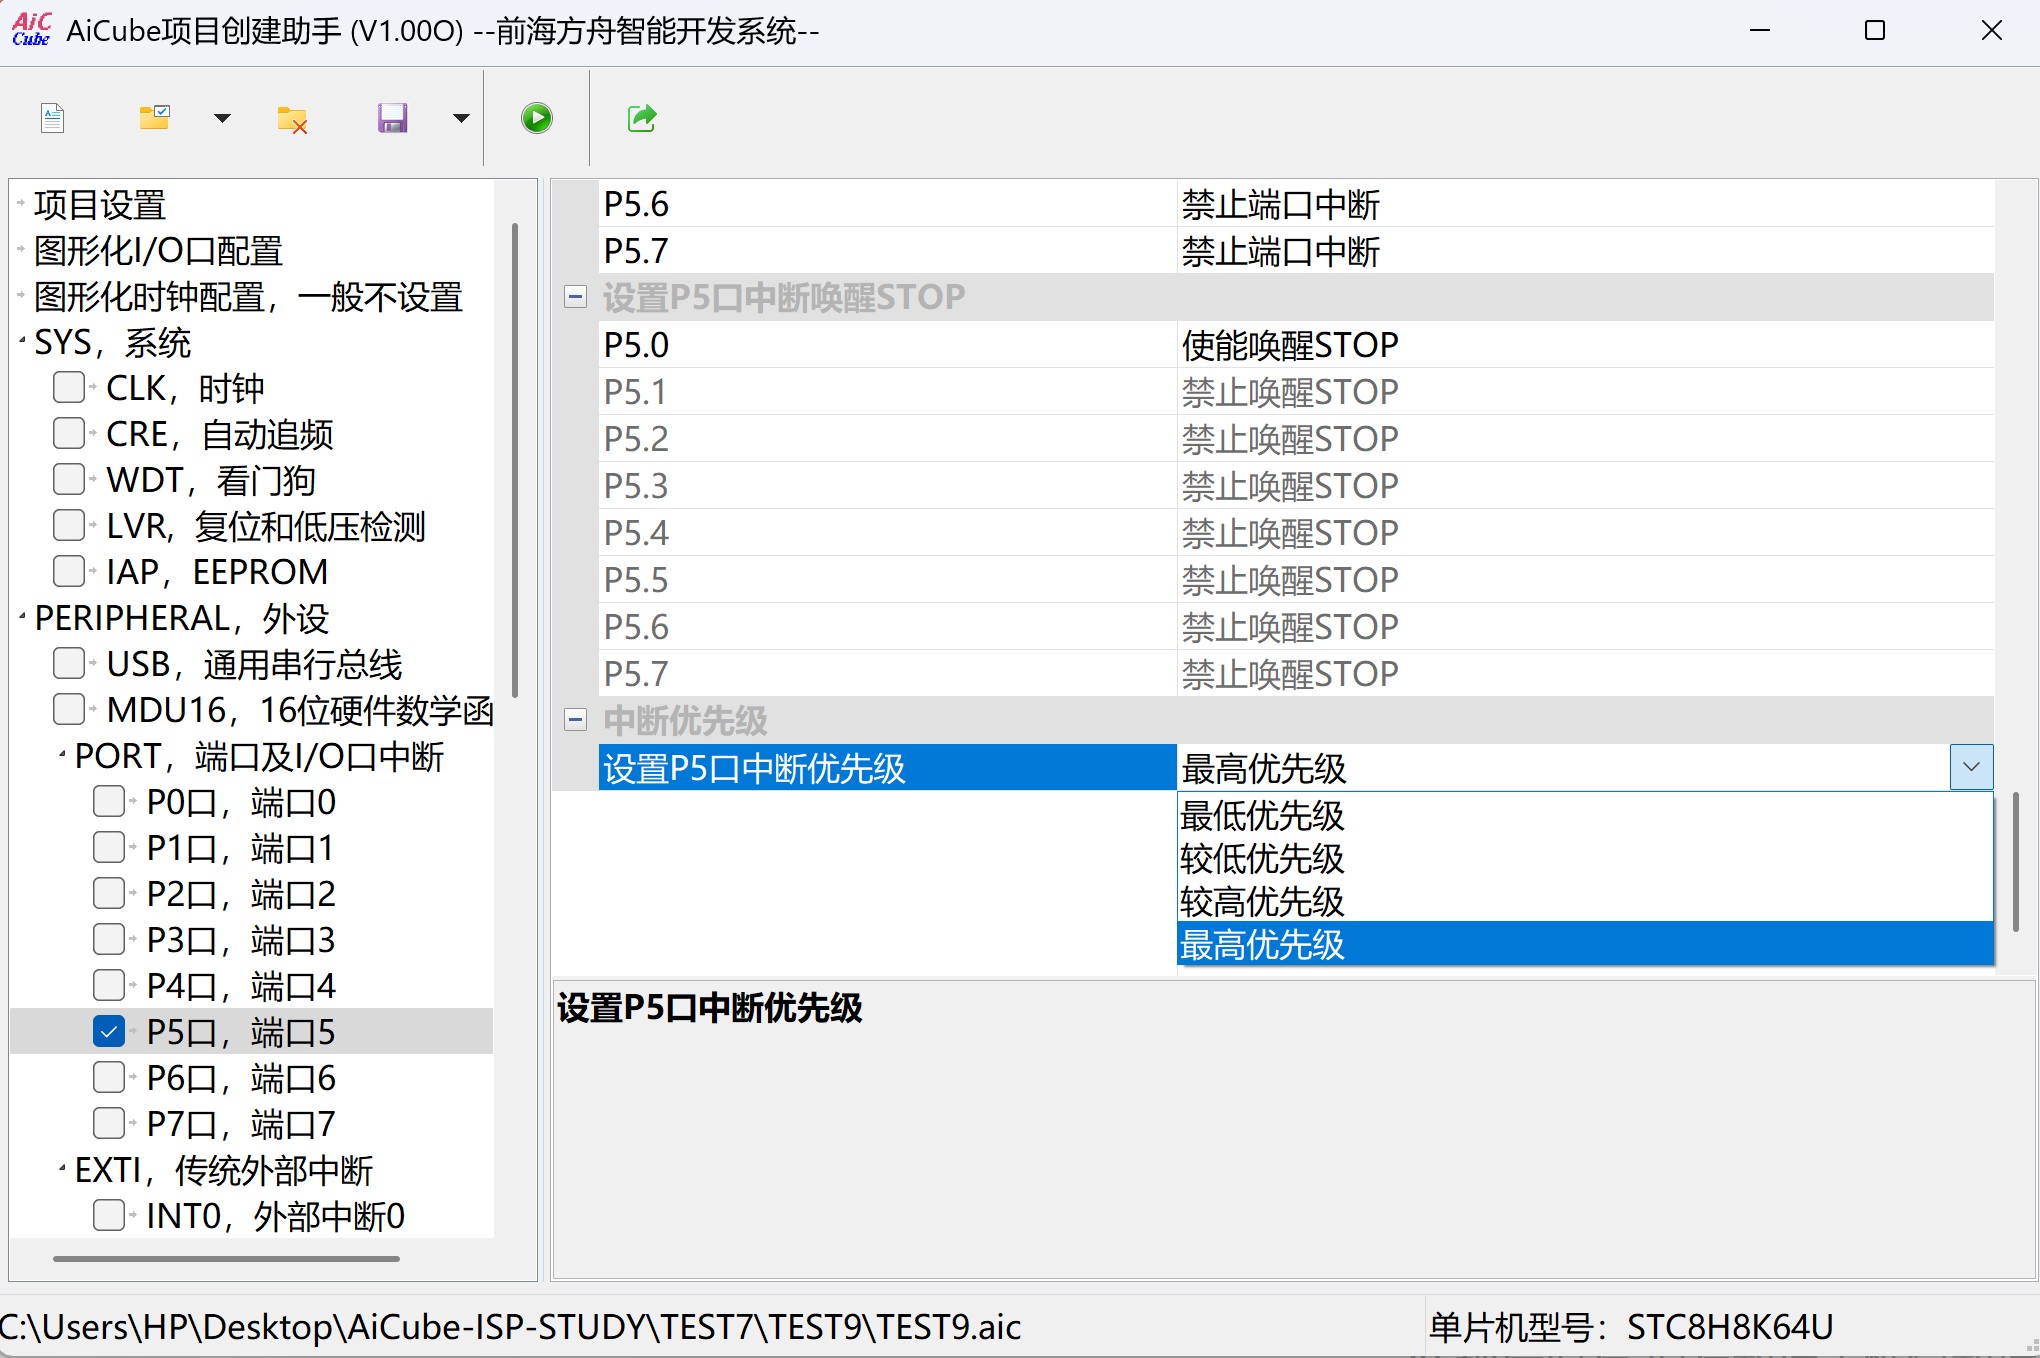Screen dimensions: 2040x1358
Task: Uncheck the P5口 端口5 checkbox
Action: [x=109, y=1031]
